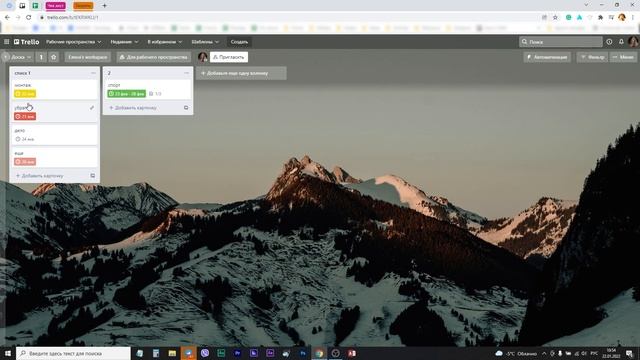
Task: Open Photoshop in the taskbar
Action: 302,353
